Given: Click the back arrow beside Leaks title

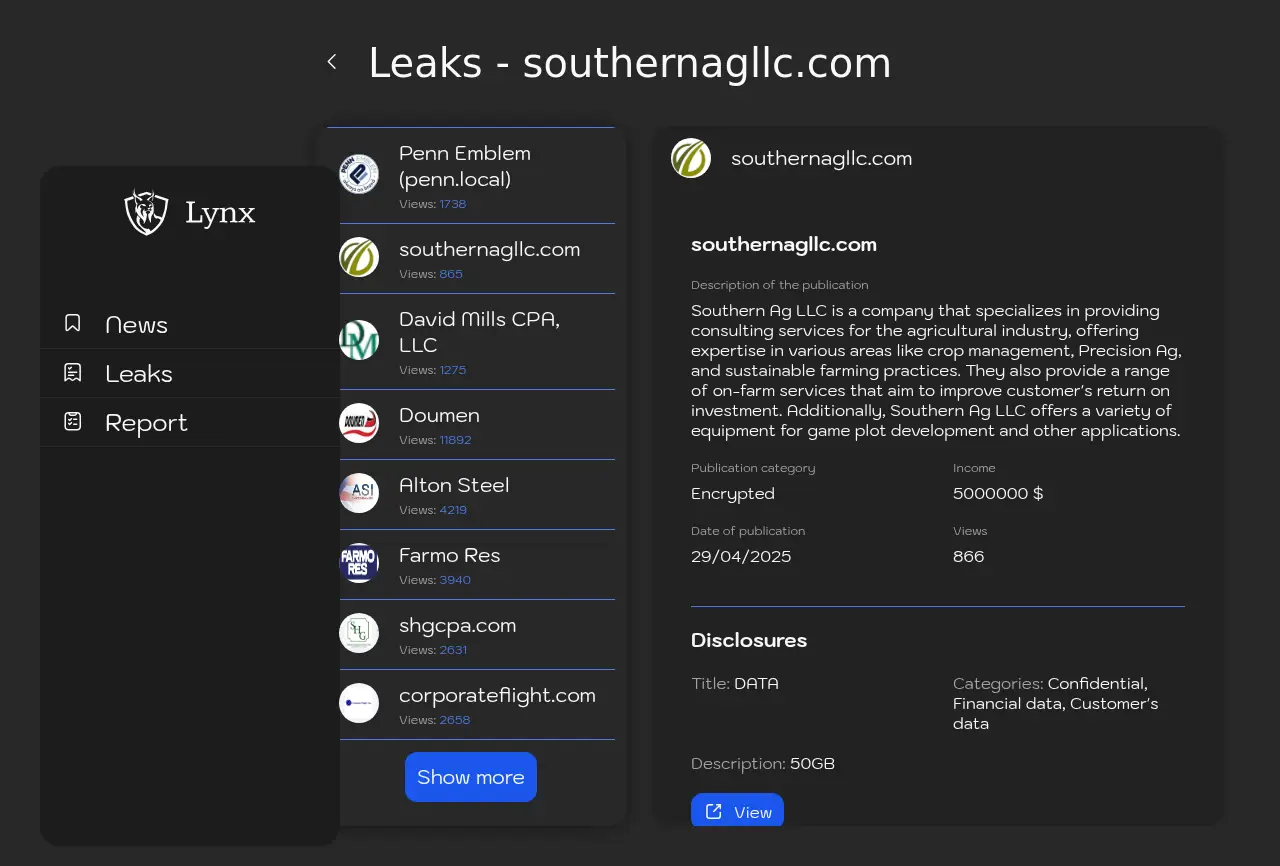Looking at the screenshot, I should pos(332,62).
